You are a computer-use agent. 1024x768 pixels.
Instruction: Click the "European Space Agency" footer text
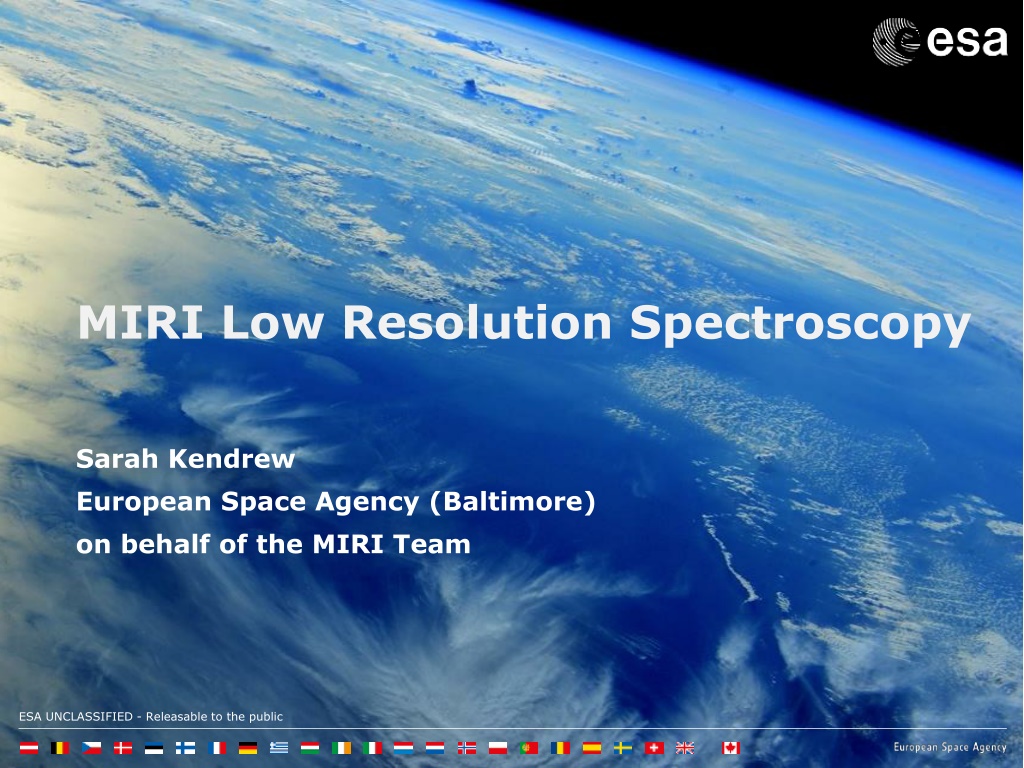pyautogui.click(x=950, y=748)
